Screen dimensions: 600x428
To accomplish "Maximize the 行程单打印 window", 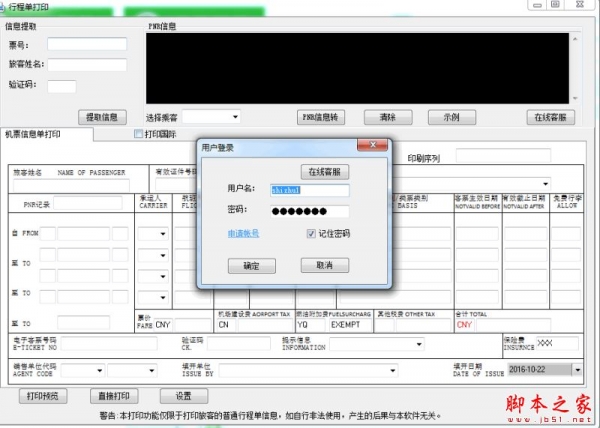I will [x=555, y=5].
